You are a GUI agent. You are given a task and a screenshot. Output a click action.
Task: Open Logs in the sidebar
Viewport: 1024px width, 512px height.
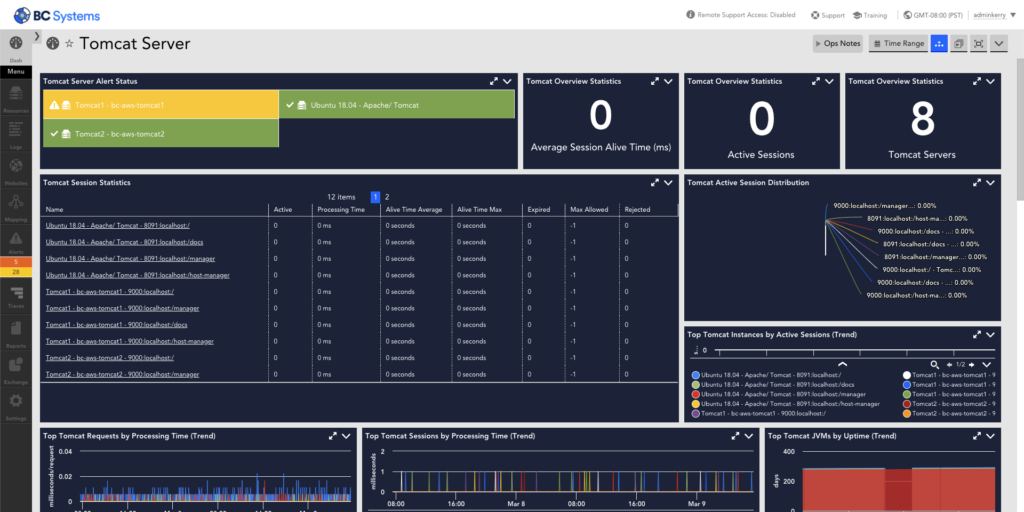pyautogui.click(x=16, y=134)
